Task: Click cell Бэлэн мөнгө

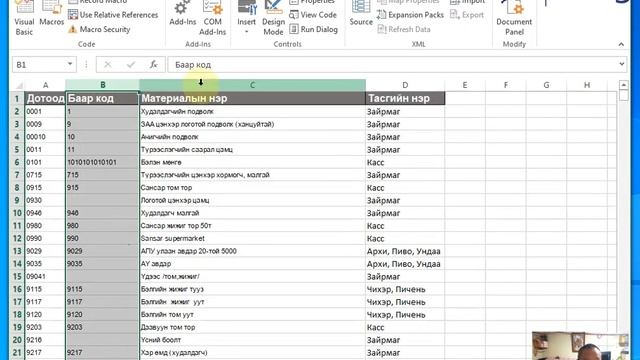Action: point(252,162)
